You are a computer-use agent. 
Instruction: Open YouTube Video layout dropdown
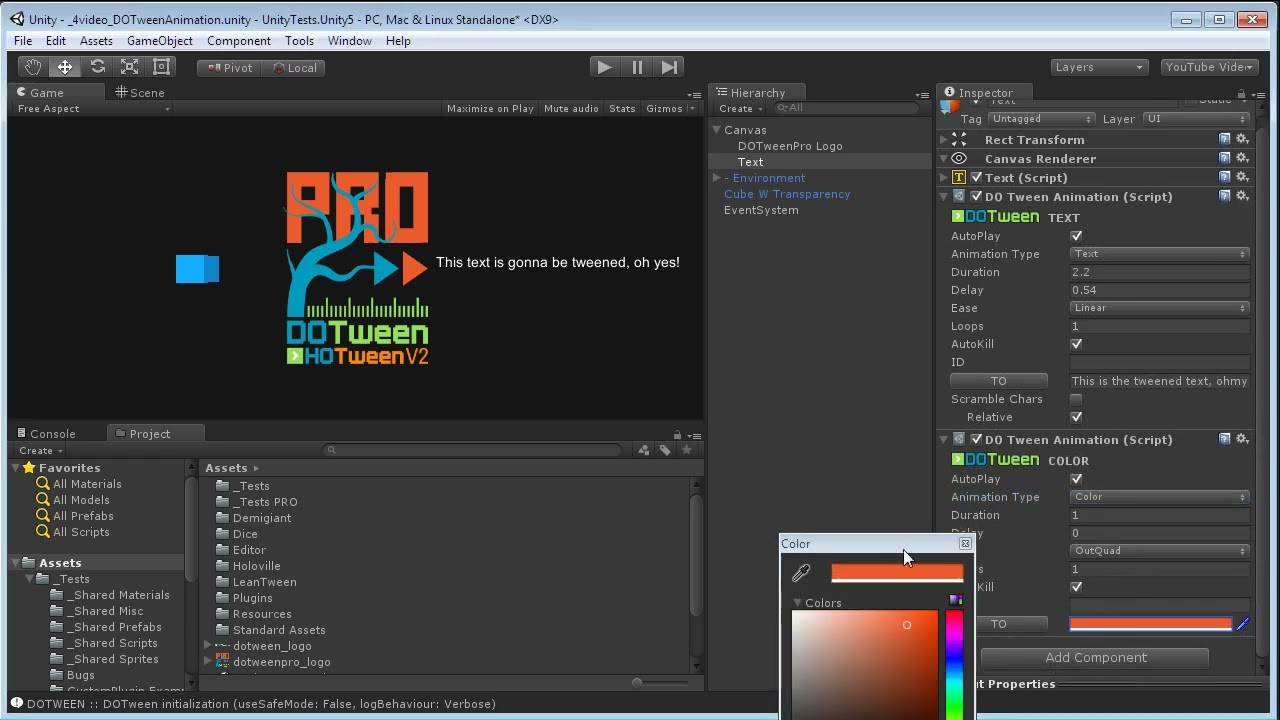1210,67
